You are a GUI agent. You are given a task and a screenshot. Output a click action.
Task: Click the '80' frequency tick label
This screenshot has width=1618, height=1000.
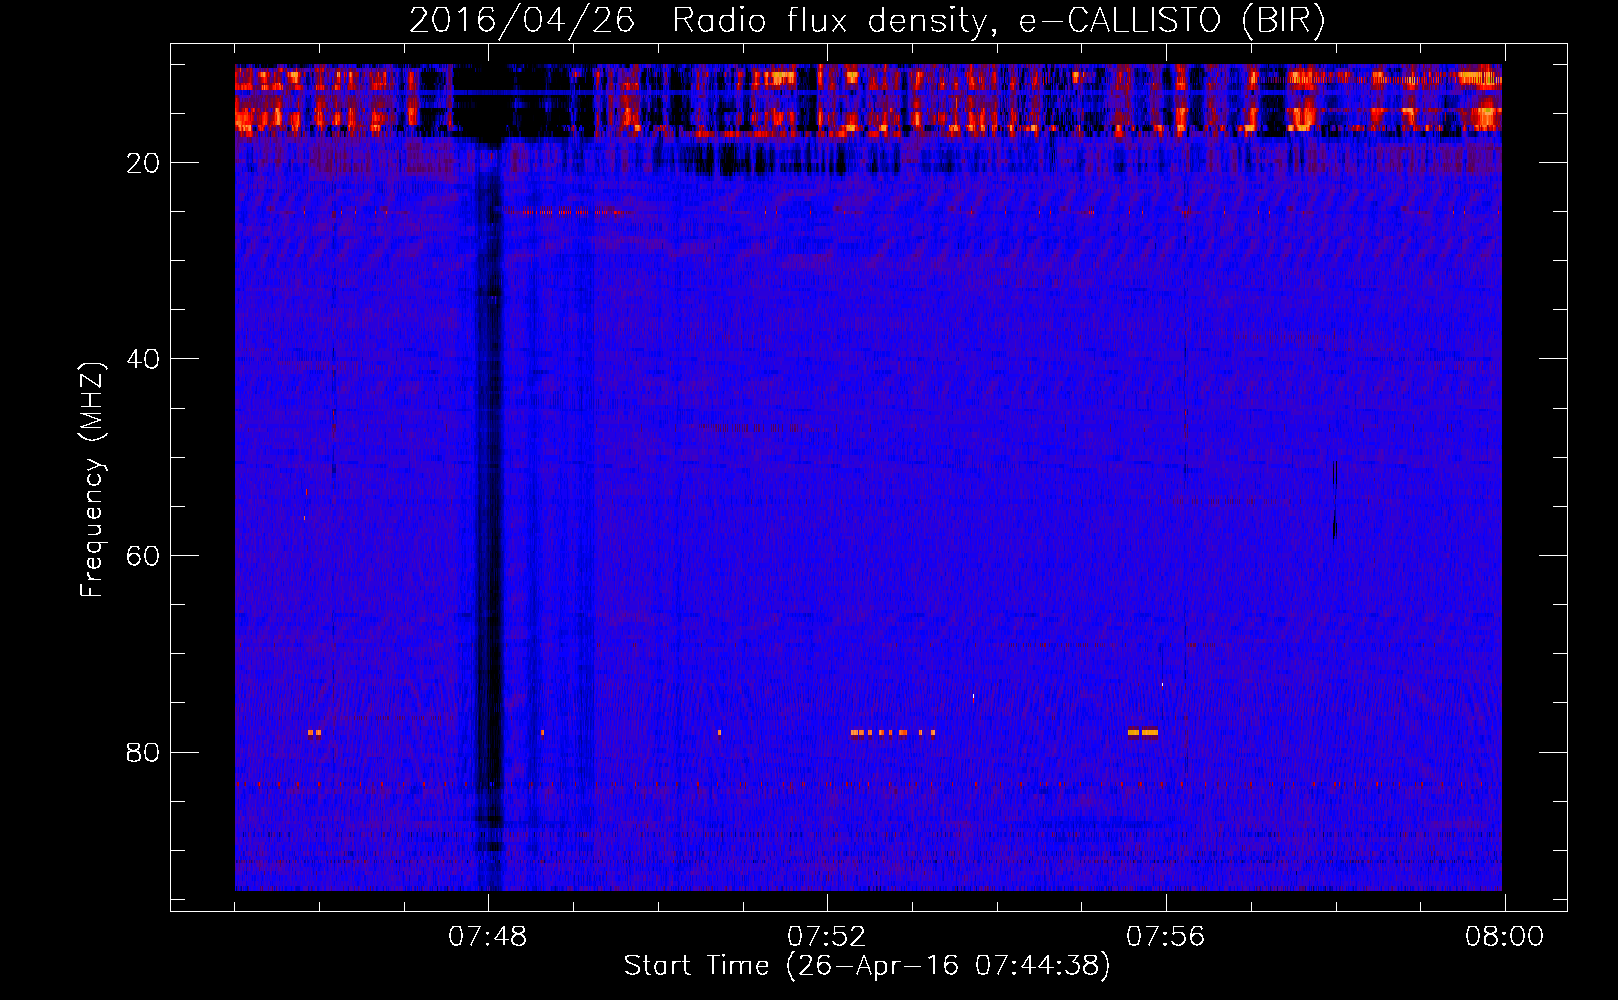(143, 752)
